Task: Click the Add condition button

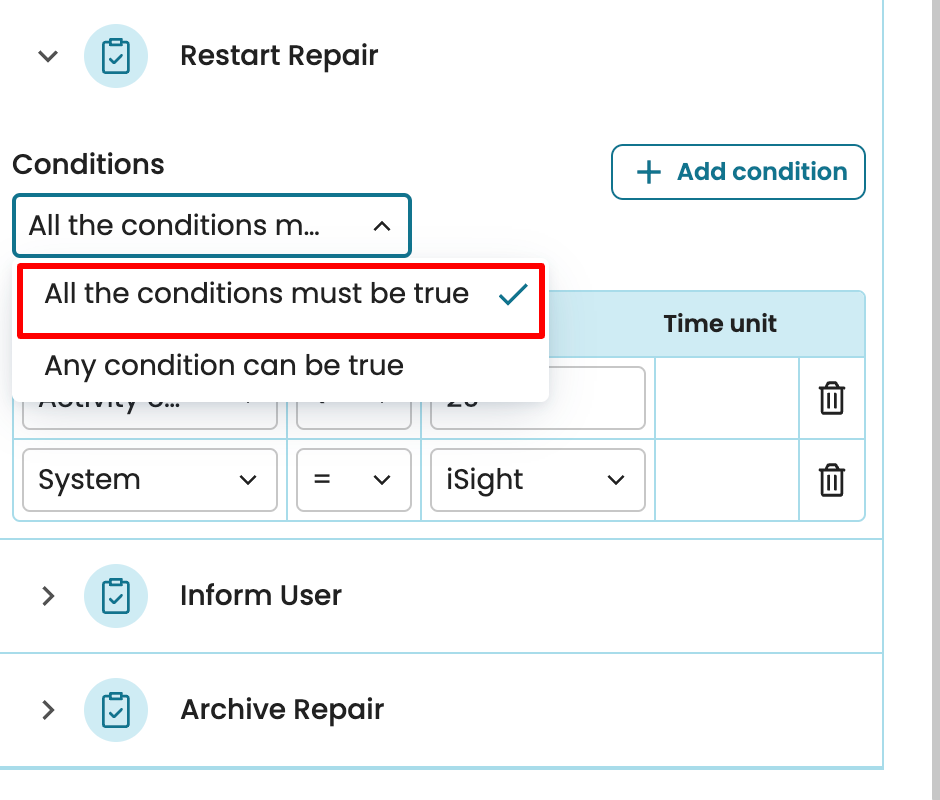Action: click(x=738, y=172)
